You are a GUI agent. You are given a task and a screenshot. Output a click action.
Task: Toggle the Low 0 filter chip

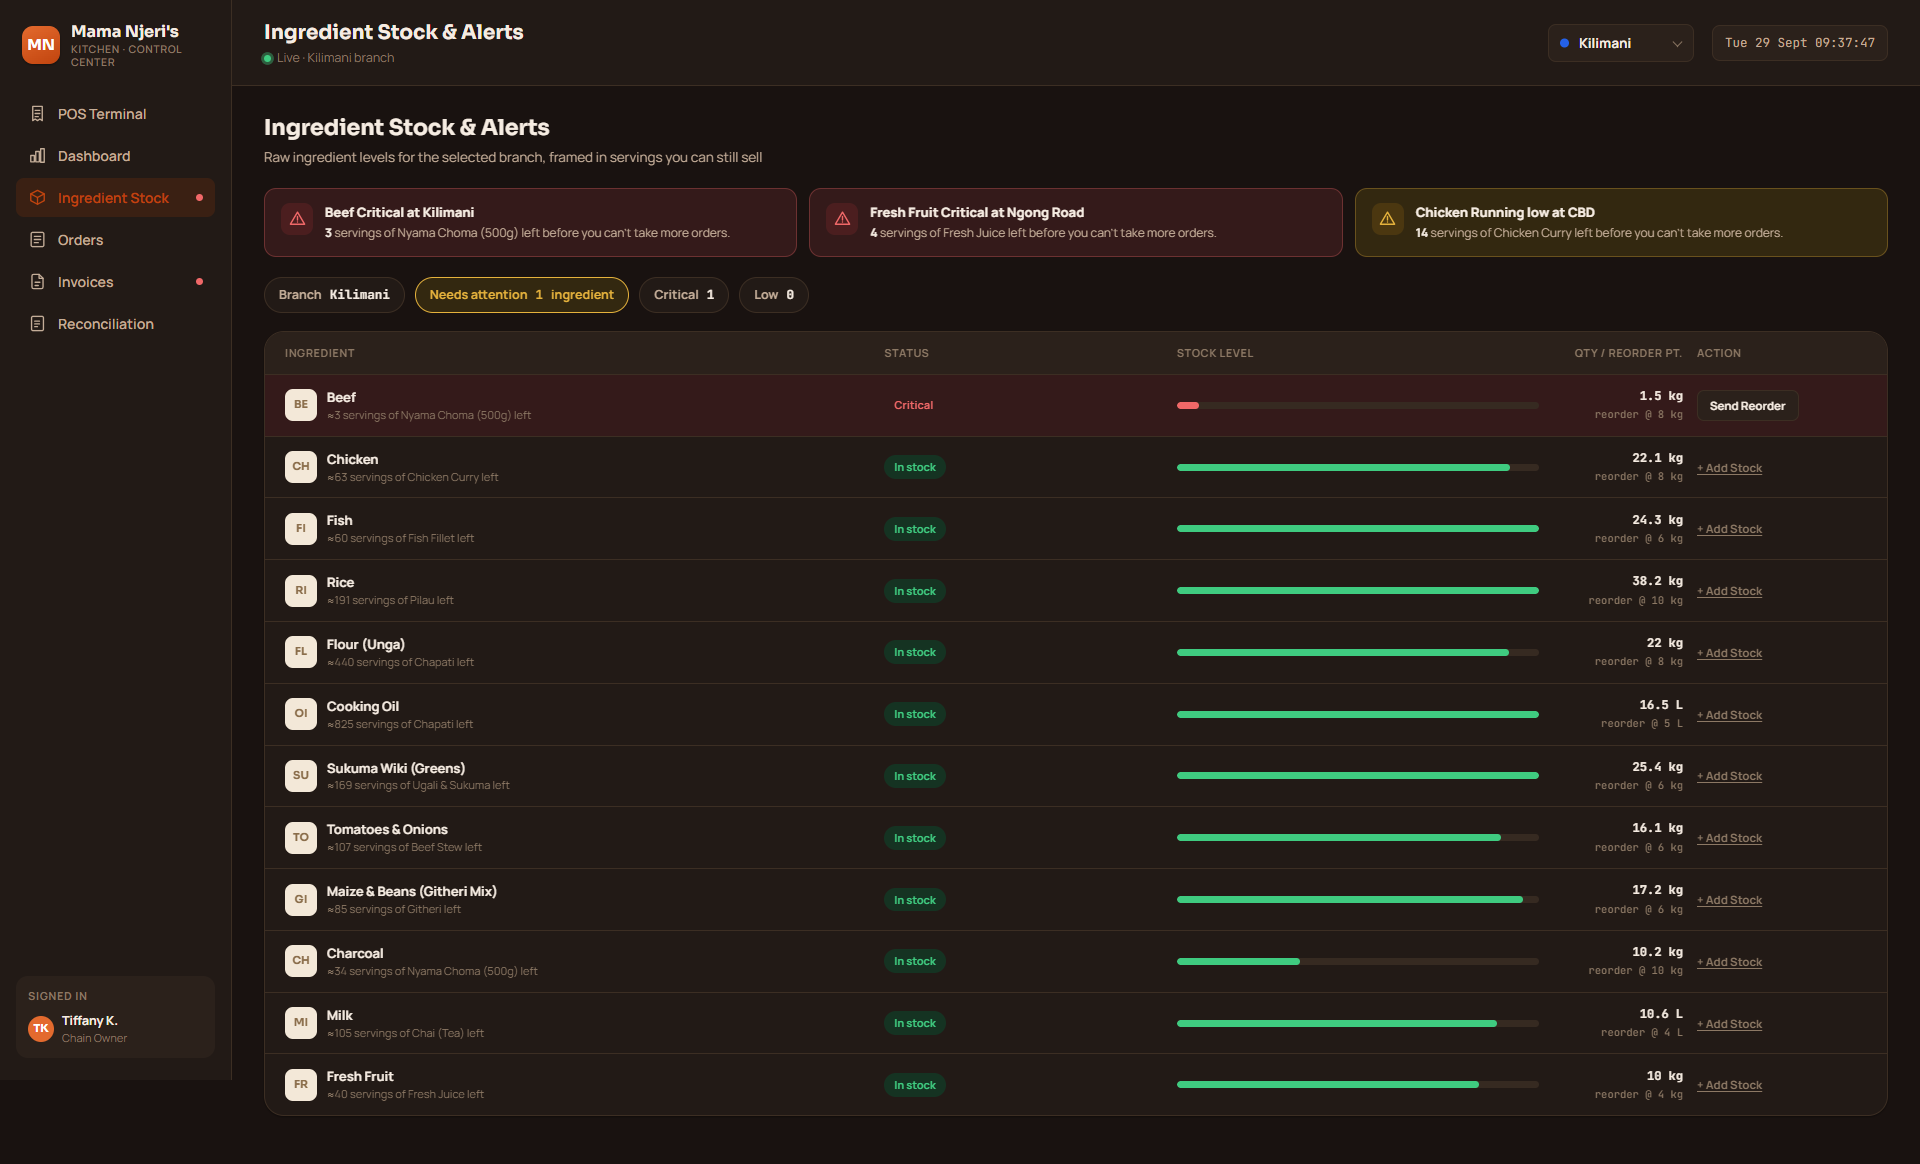[774, 295]
